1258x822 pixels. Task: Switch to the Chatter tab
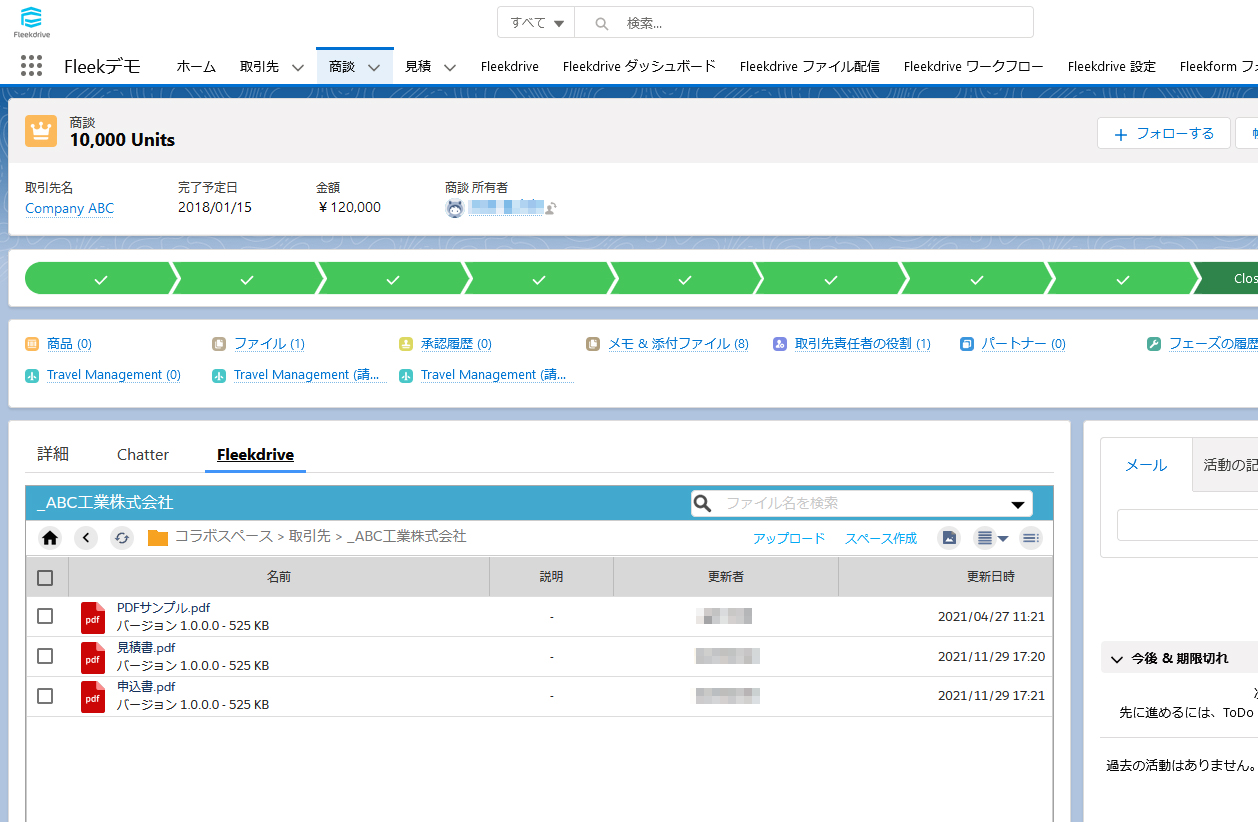click(143, 454)
